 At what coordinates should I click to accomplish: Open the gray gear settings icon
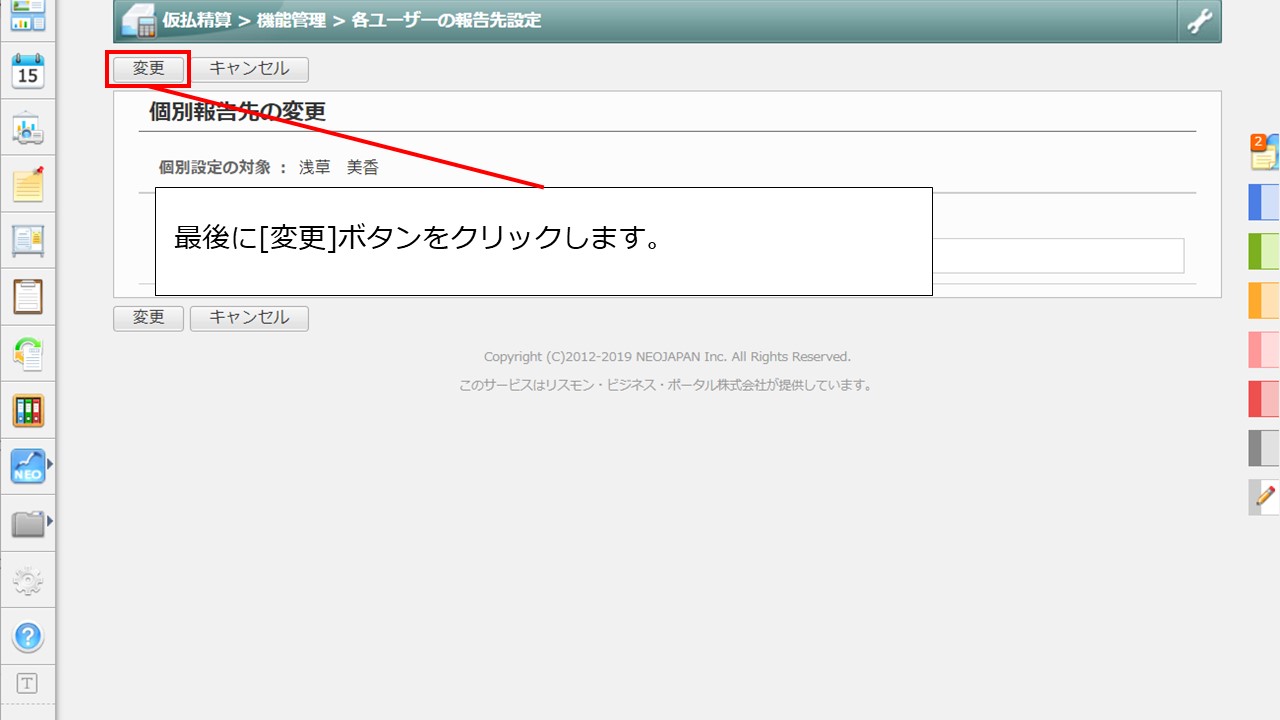(x=28, y=580)
